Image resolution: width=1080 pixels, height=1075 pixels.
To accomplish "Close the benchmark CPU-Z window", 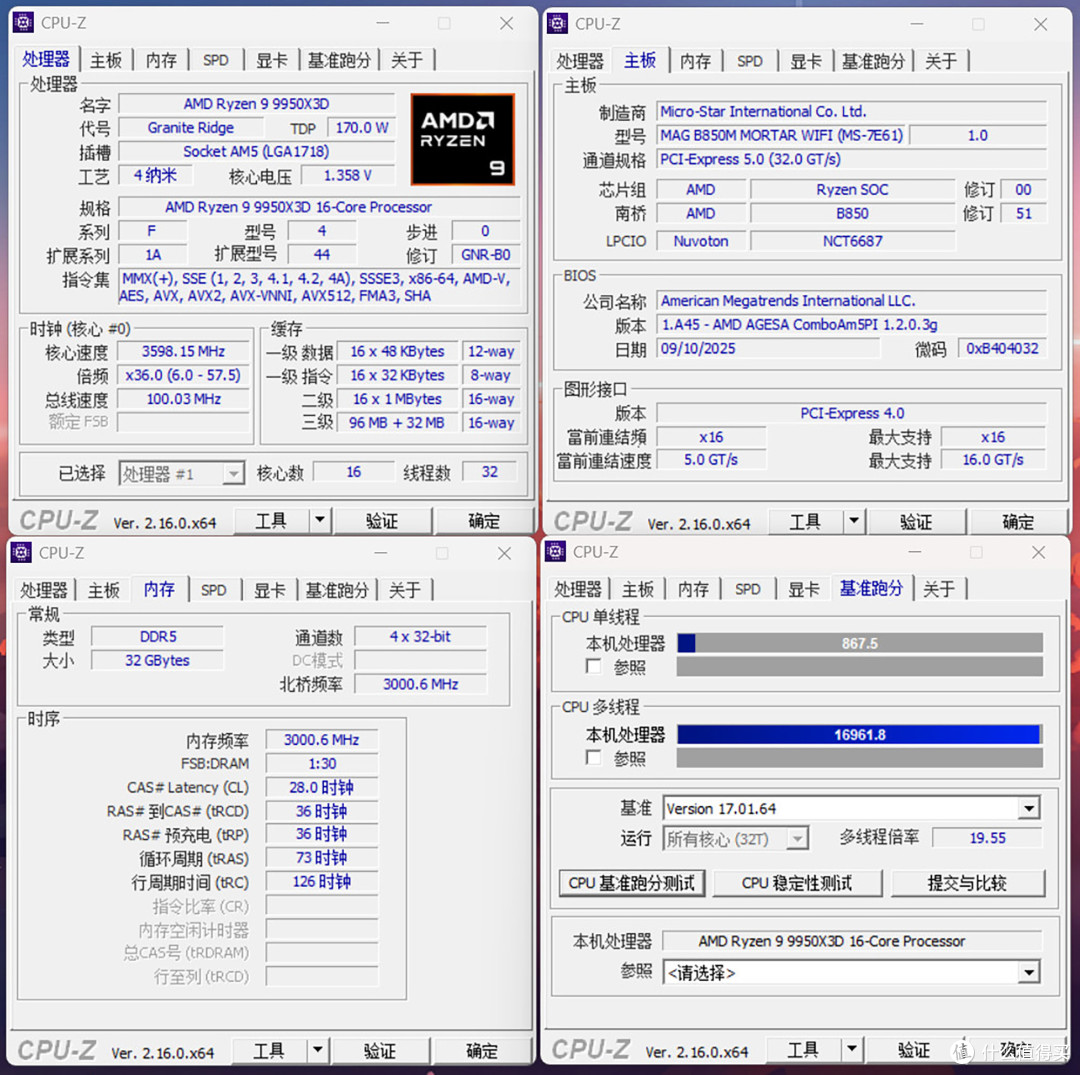I will [x=1039, y=552].
